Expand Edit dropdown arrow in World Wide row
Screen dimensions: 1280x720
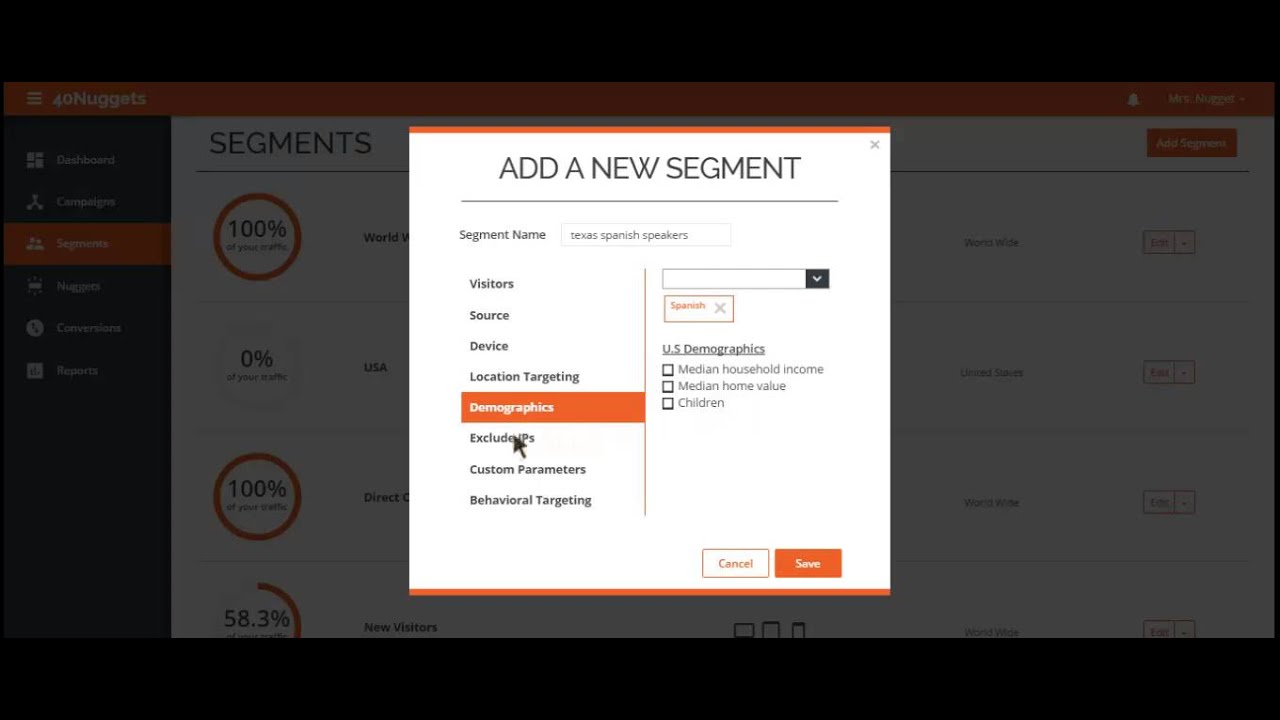1184,243
